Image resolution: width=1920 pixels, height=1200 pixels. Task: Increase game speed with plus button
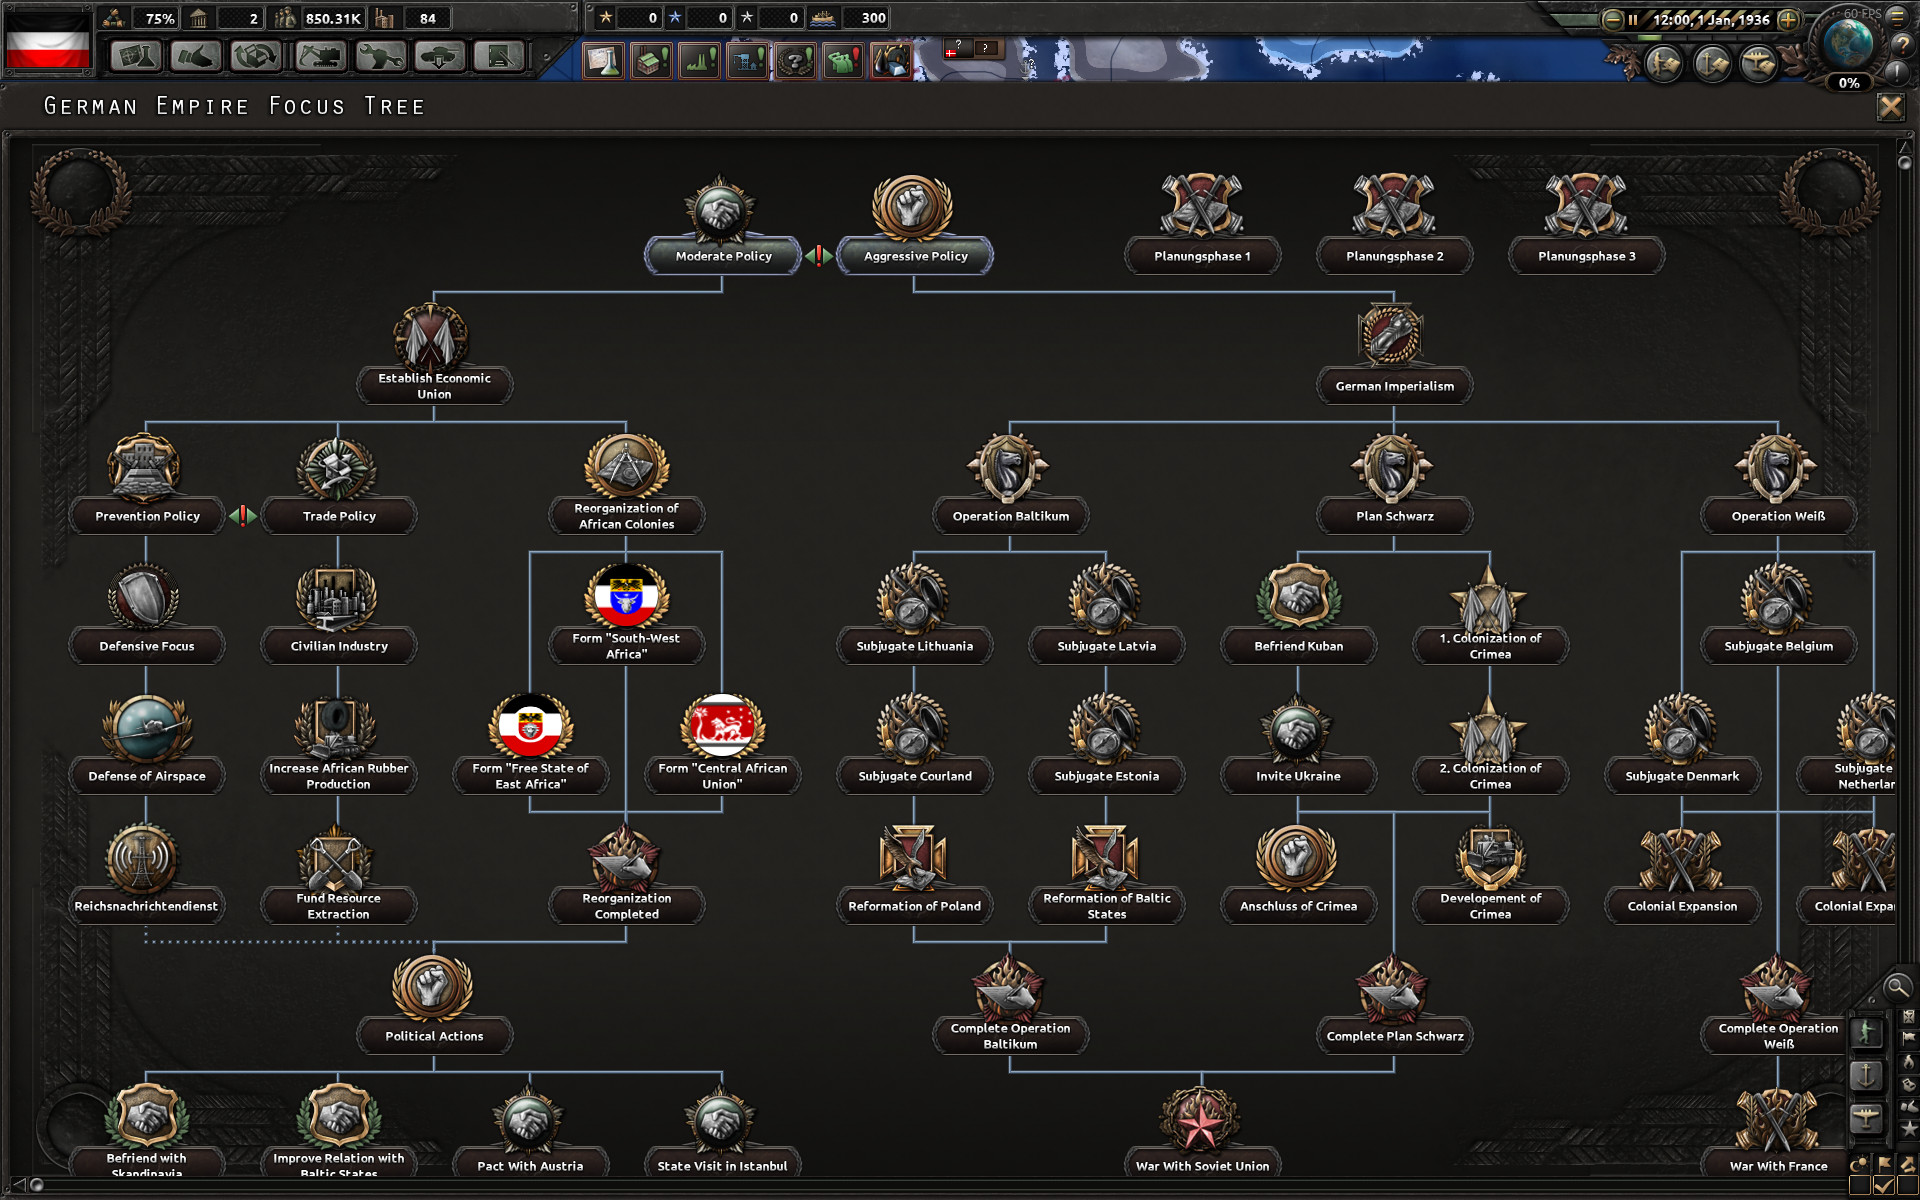(x=1788, y=19)
